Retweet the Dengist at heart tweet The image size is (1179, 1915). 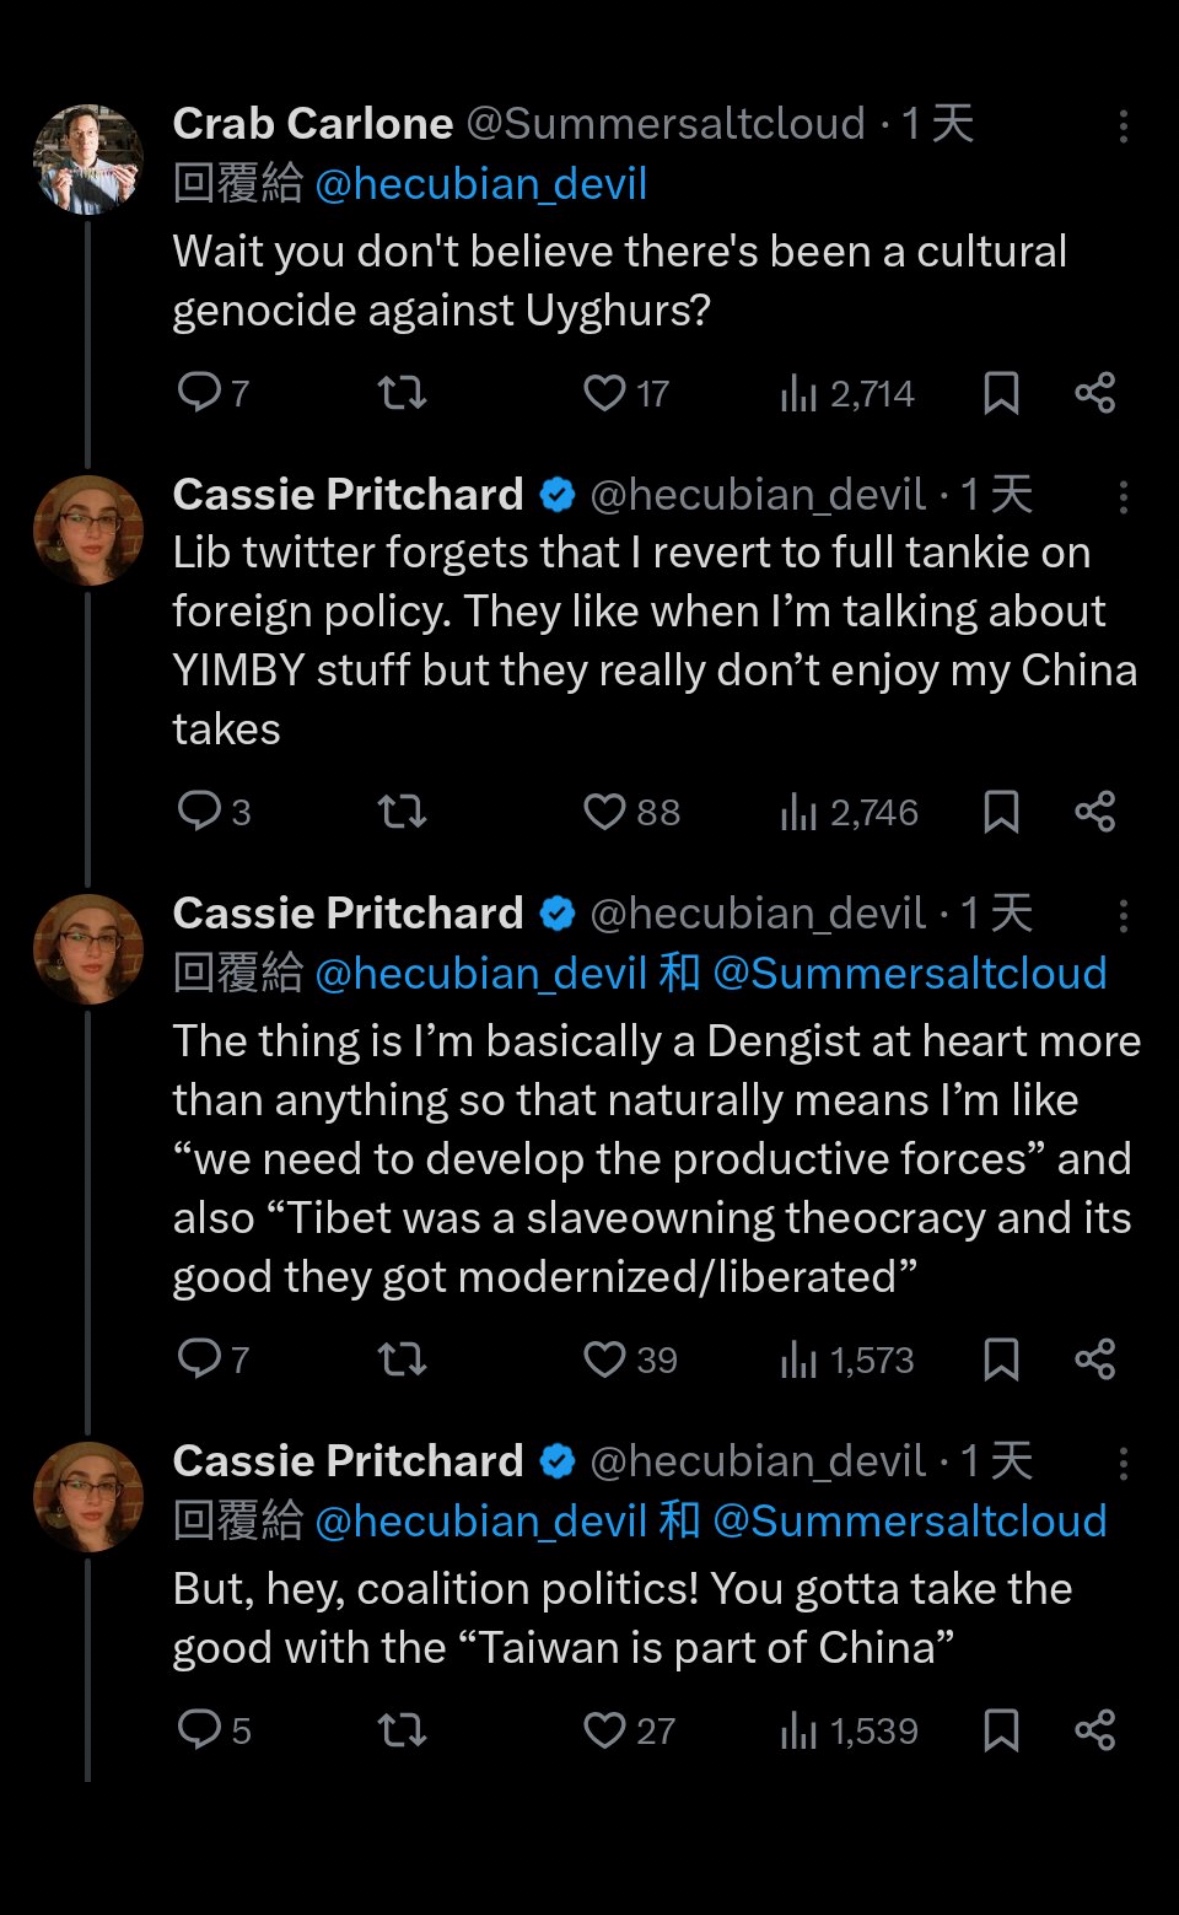click(x=402, y=1359)
